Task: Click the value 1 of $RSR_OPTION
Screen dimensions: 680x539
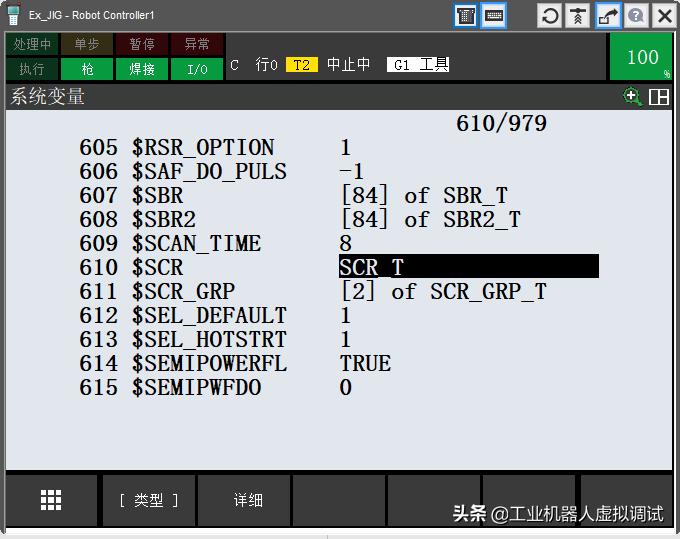Action: pos(346,147)
